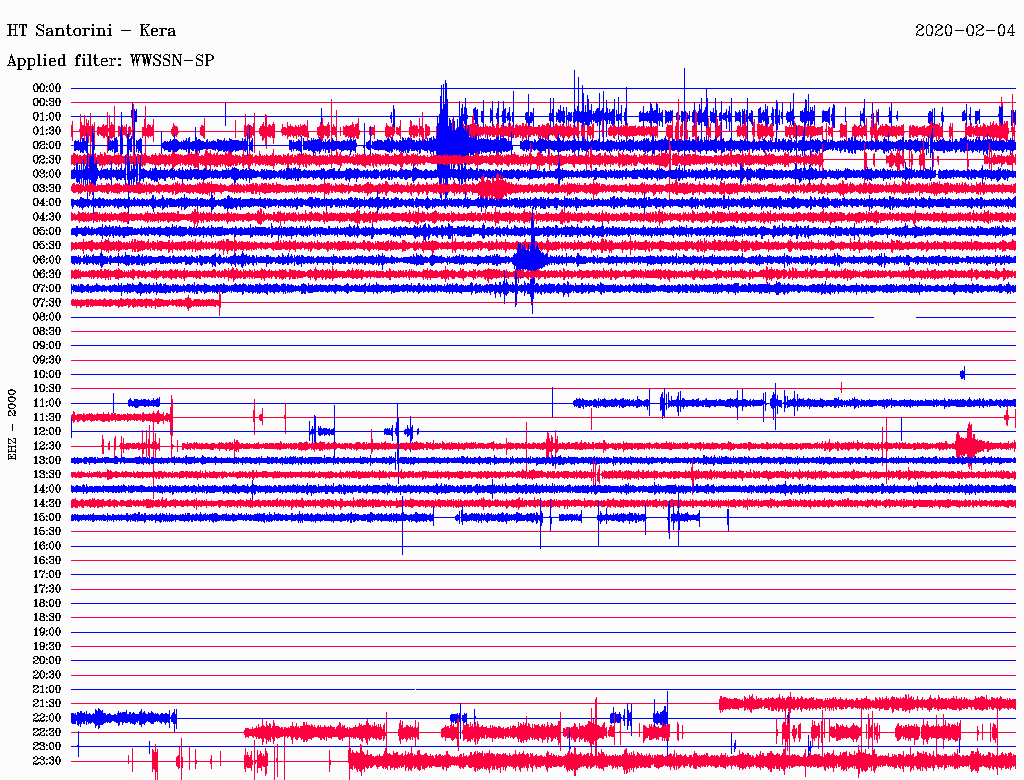Screen dimensions: 1024x780
Task: Click the vertical channel label 'EHZ – 2000'
Action: point(12,425)
